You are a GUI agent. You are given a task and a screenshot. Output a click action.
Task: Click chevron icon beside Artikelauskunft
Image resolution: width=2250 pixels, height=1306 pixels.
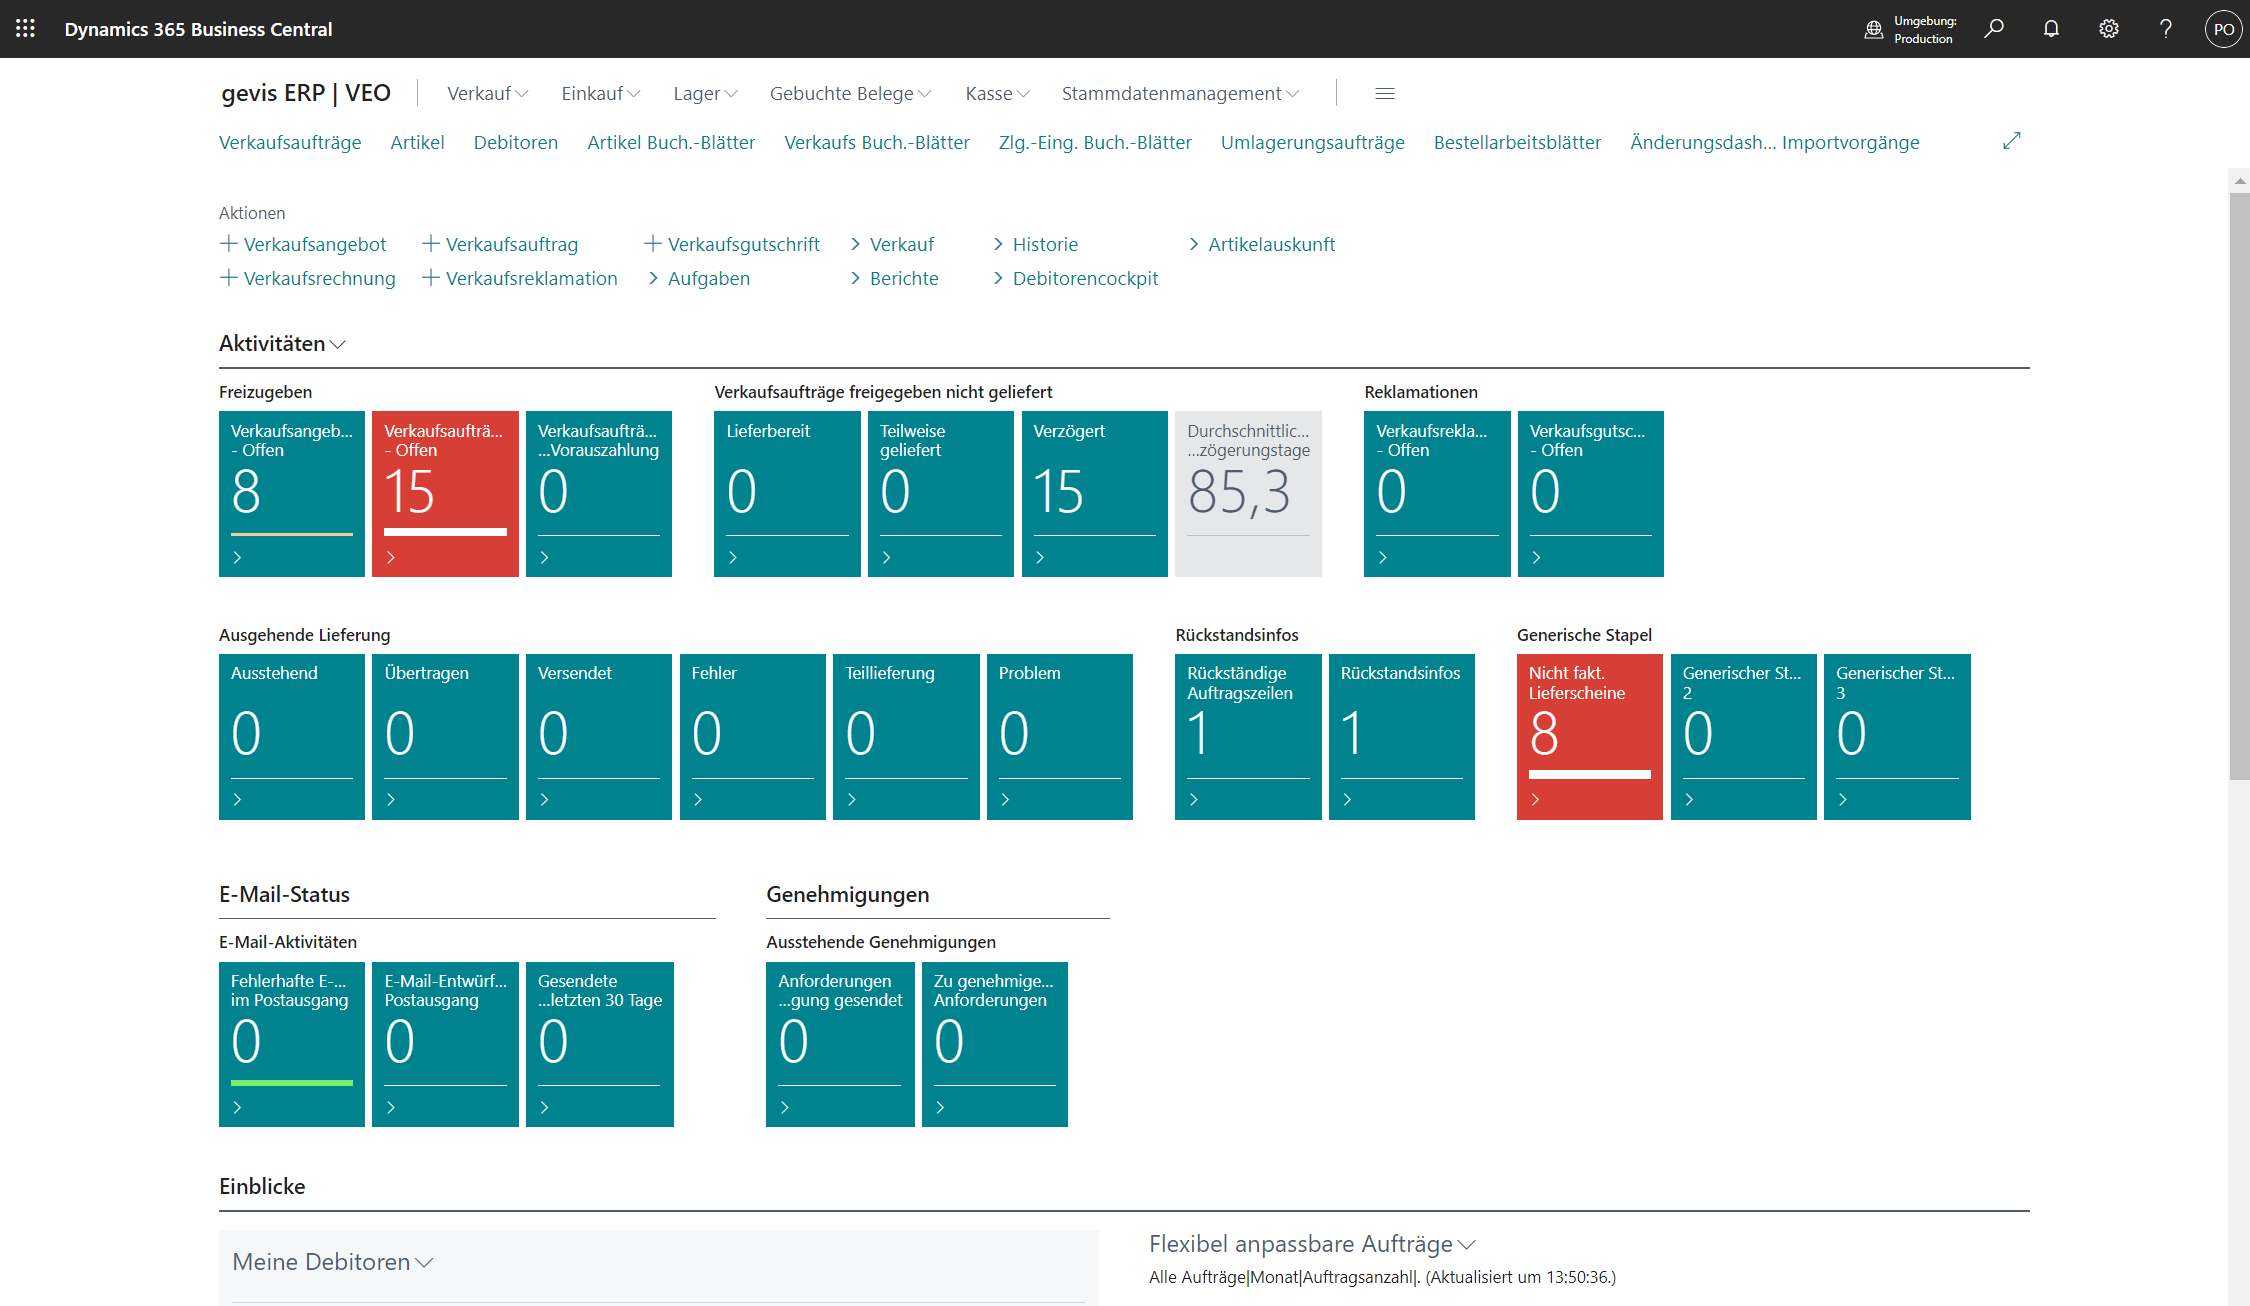(x=1194, y=244)
